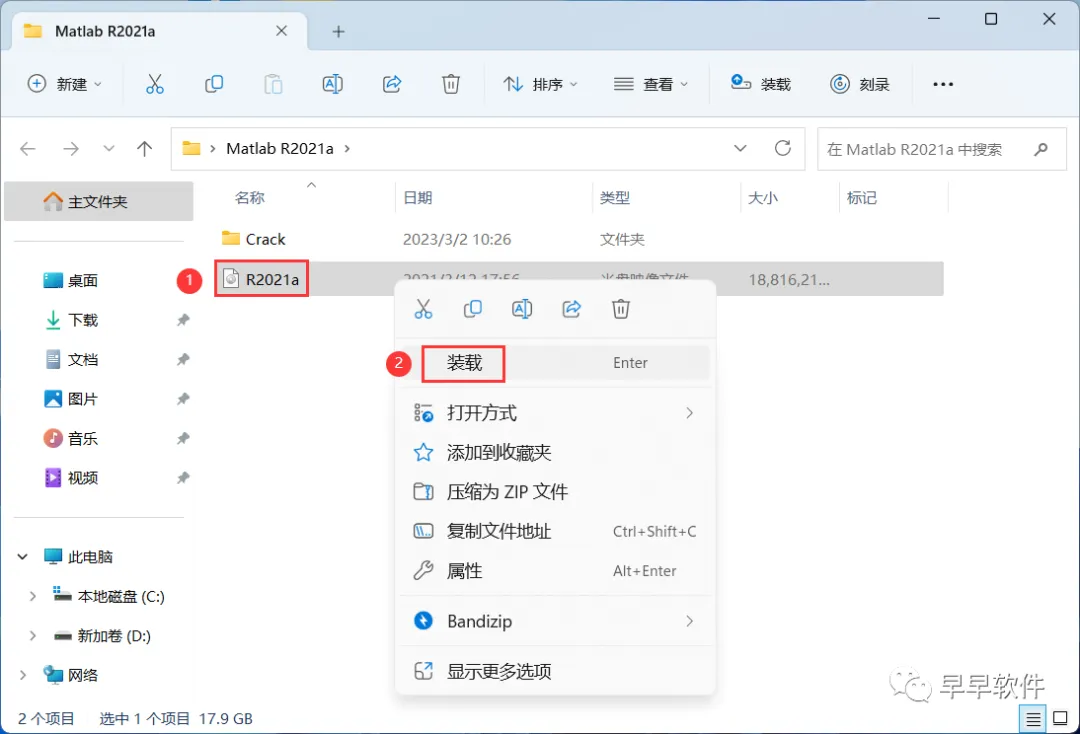
Task: Click the Copy icon in the toolbar
Action: pos(214,84)
